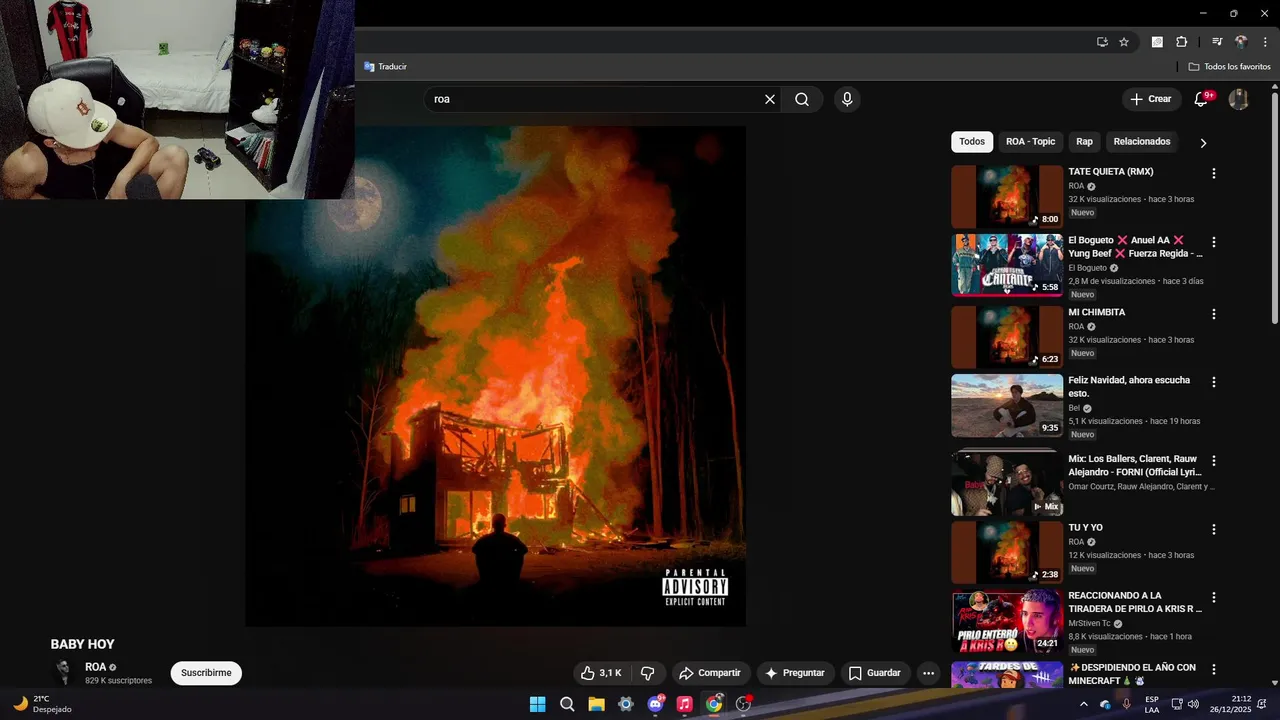Viewport: 1280px width, 720px height.
Task: Open the YouTube account avatar menu
Action: (x=1238, y=99)
